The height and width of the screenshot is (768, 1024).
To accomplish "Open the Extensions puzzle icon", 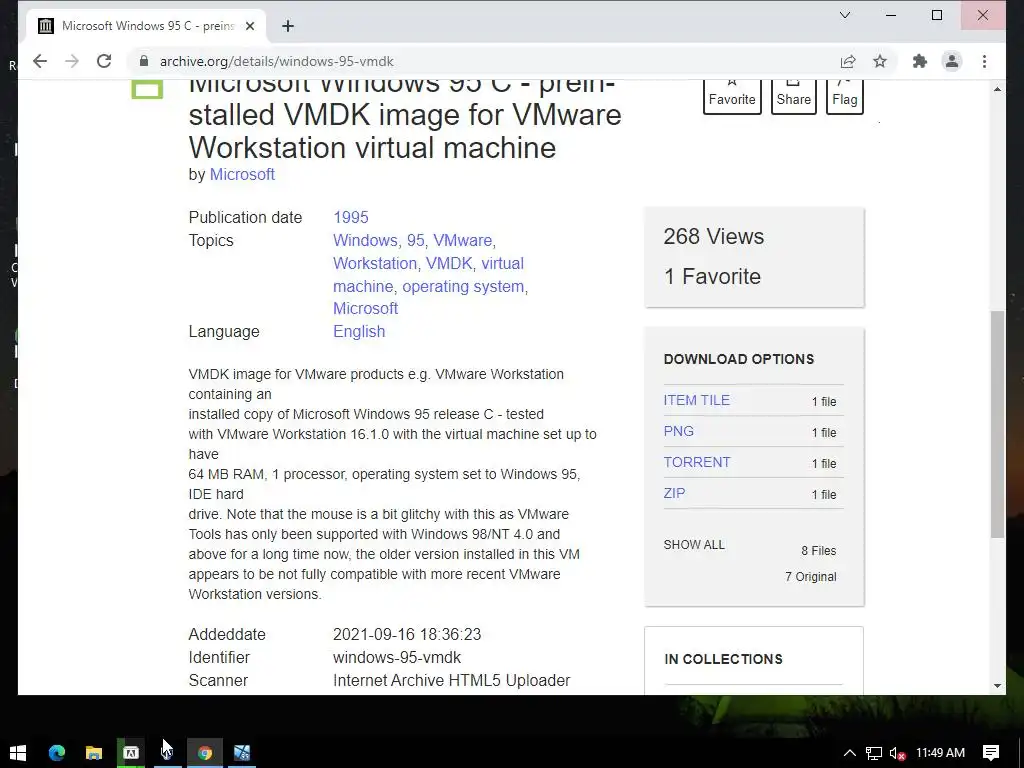I will pyautogui.click(x=920, y=61).
